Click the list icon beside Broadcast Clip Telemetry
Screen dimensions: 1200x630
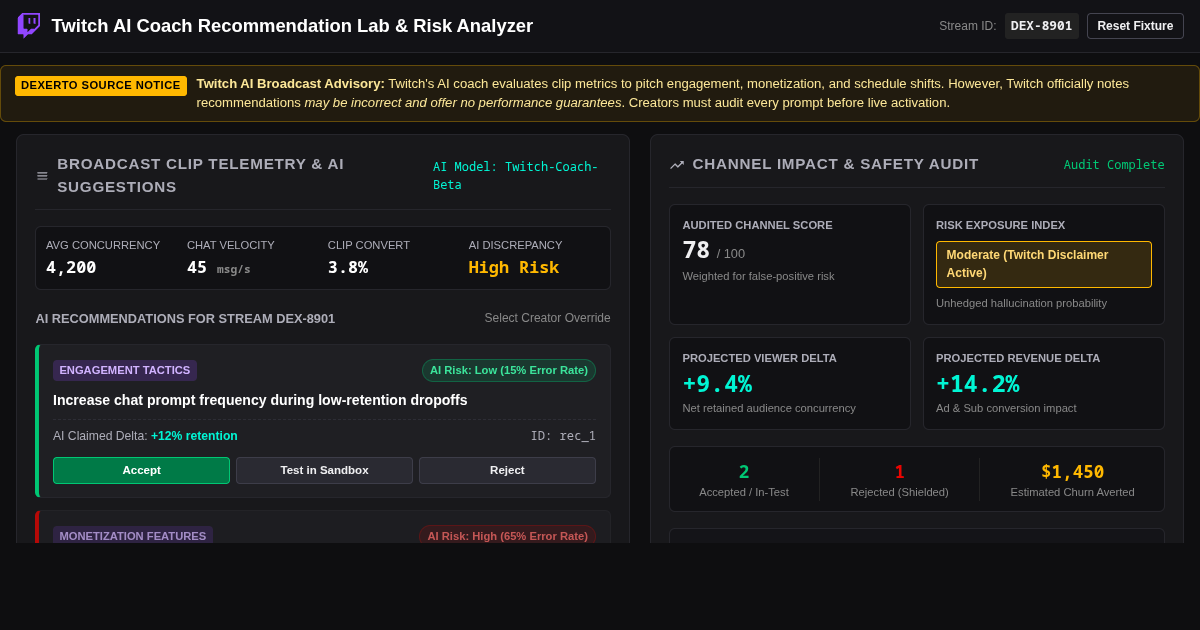tap(42, 176)
